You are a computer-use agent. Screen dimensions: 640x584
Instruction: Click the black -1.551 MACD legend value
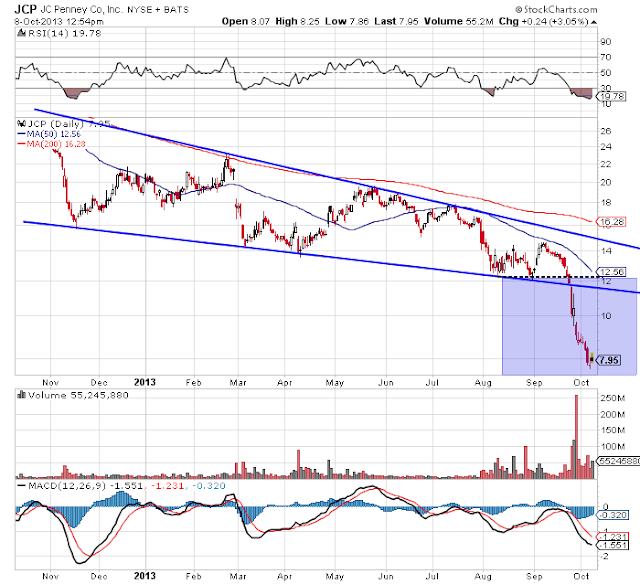tap(127, 486)
